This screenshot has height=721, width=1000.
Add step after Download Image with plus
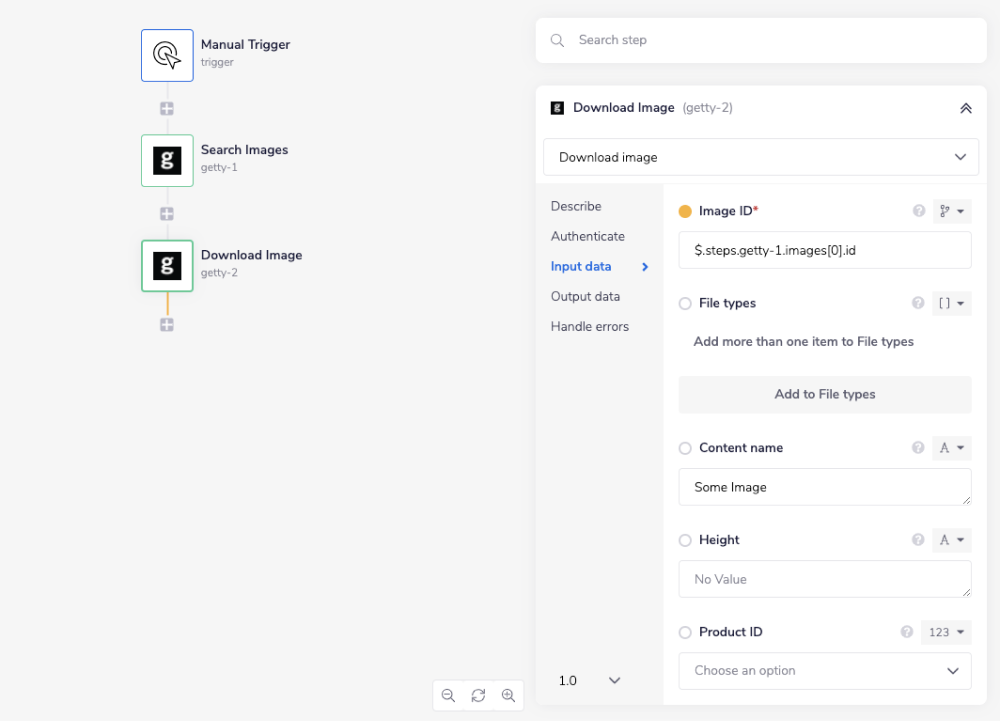click(x=167, y=324)
